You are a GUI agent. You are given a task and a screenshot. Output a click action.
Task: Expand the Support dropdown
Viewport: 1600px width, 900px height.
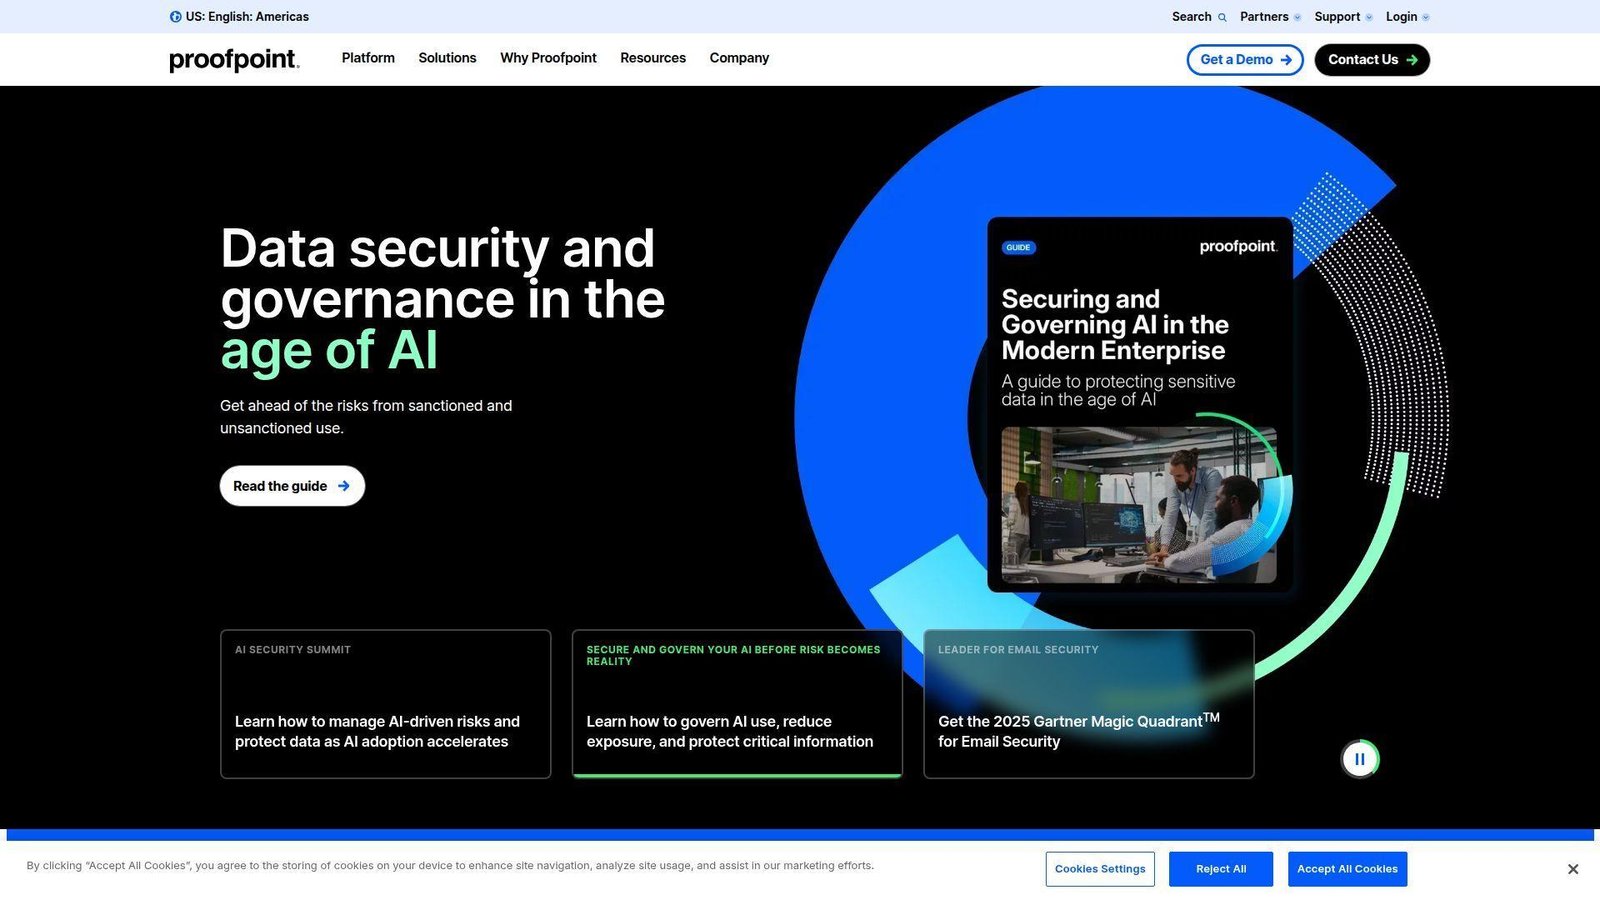coord(1343,17)
